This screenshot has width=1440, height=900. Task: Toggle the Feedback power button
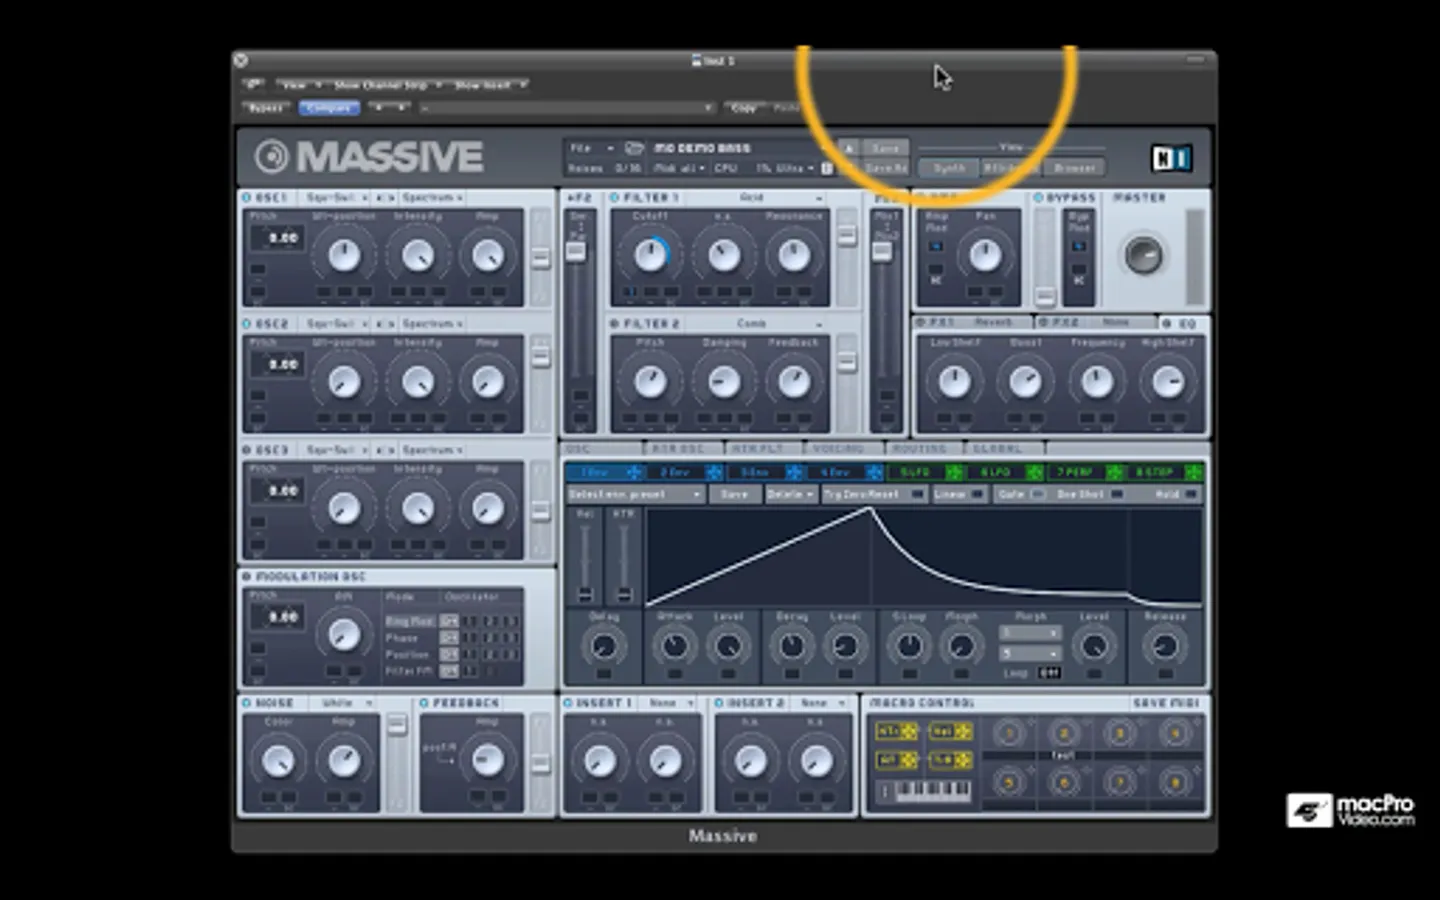coord(424,703)
